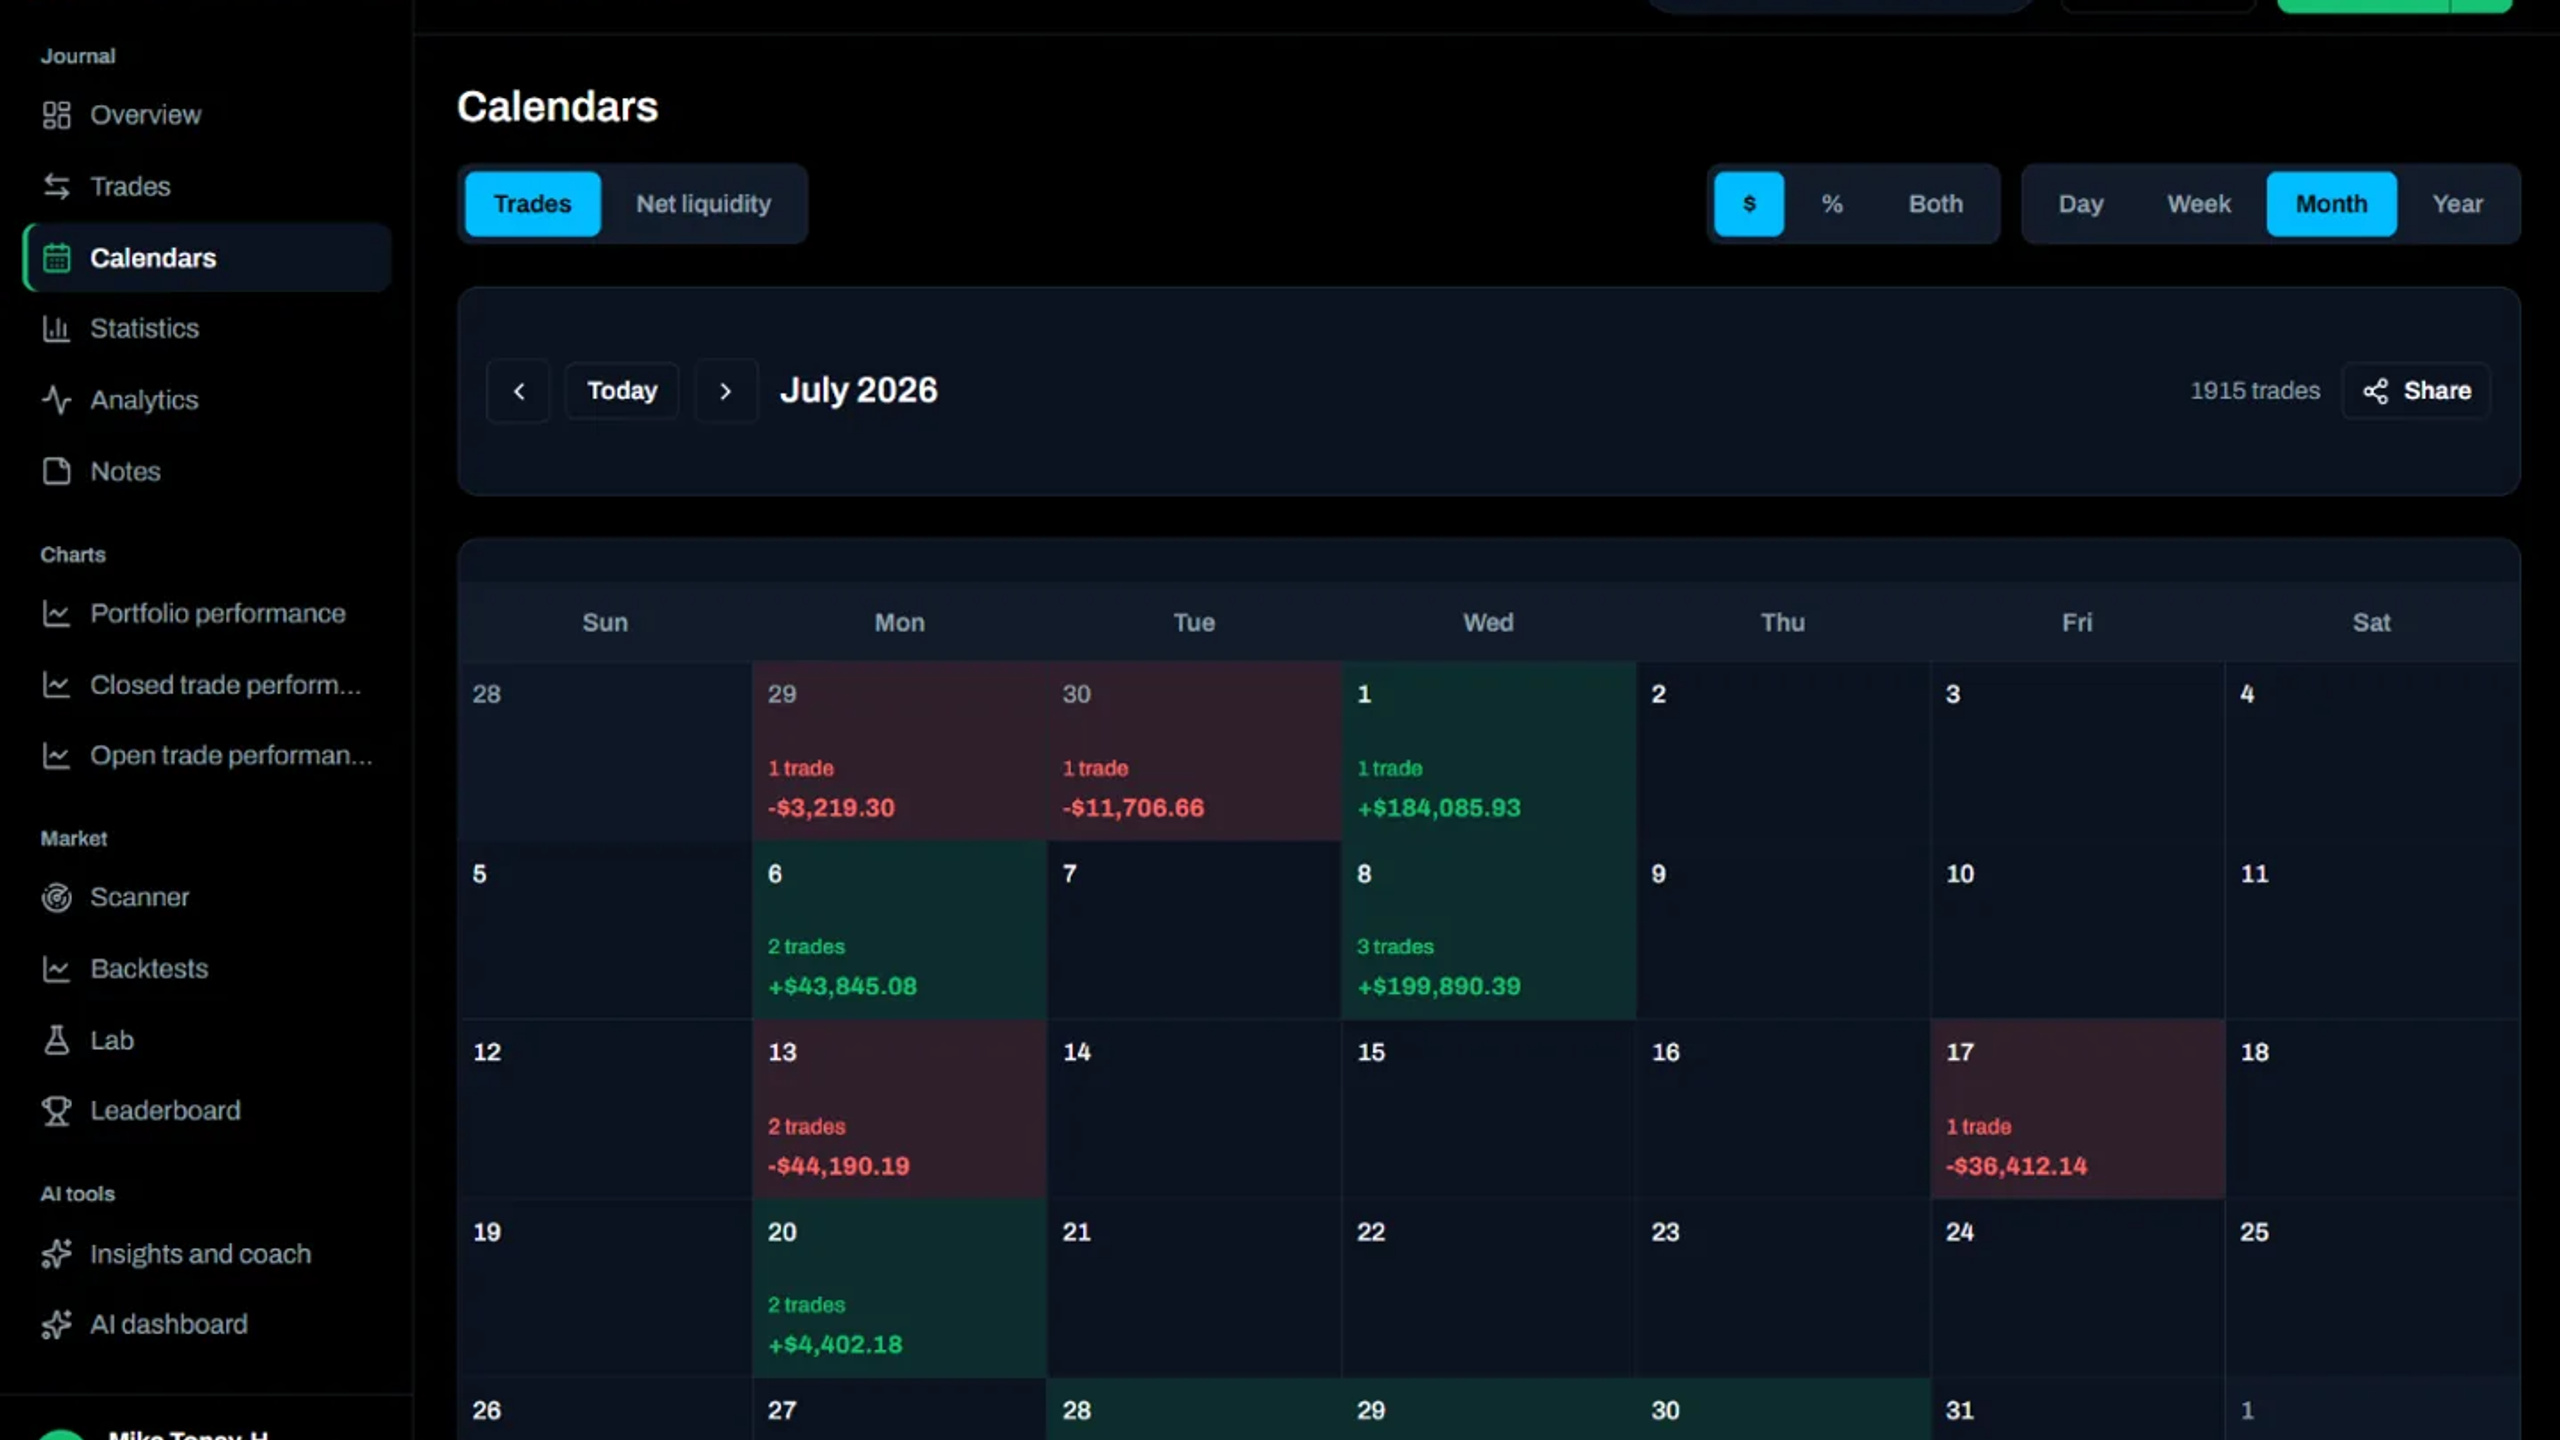Switch to the Net liquidity tab
The image size is (2560, 1440).
click(x=703, y=204)
